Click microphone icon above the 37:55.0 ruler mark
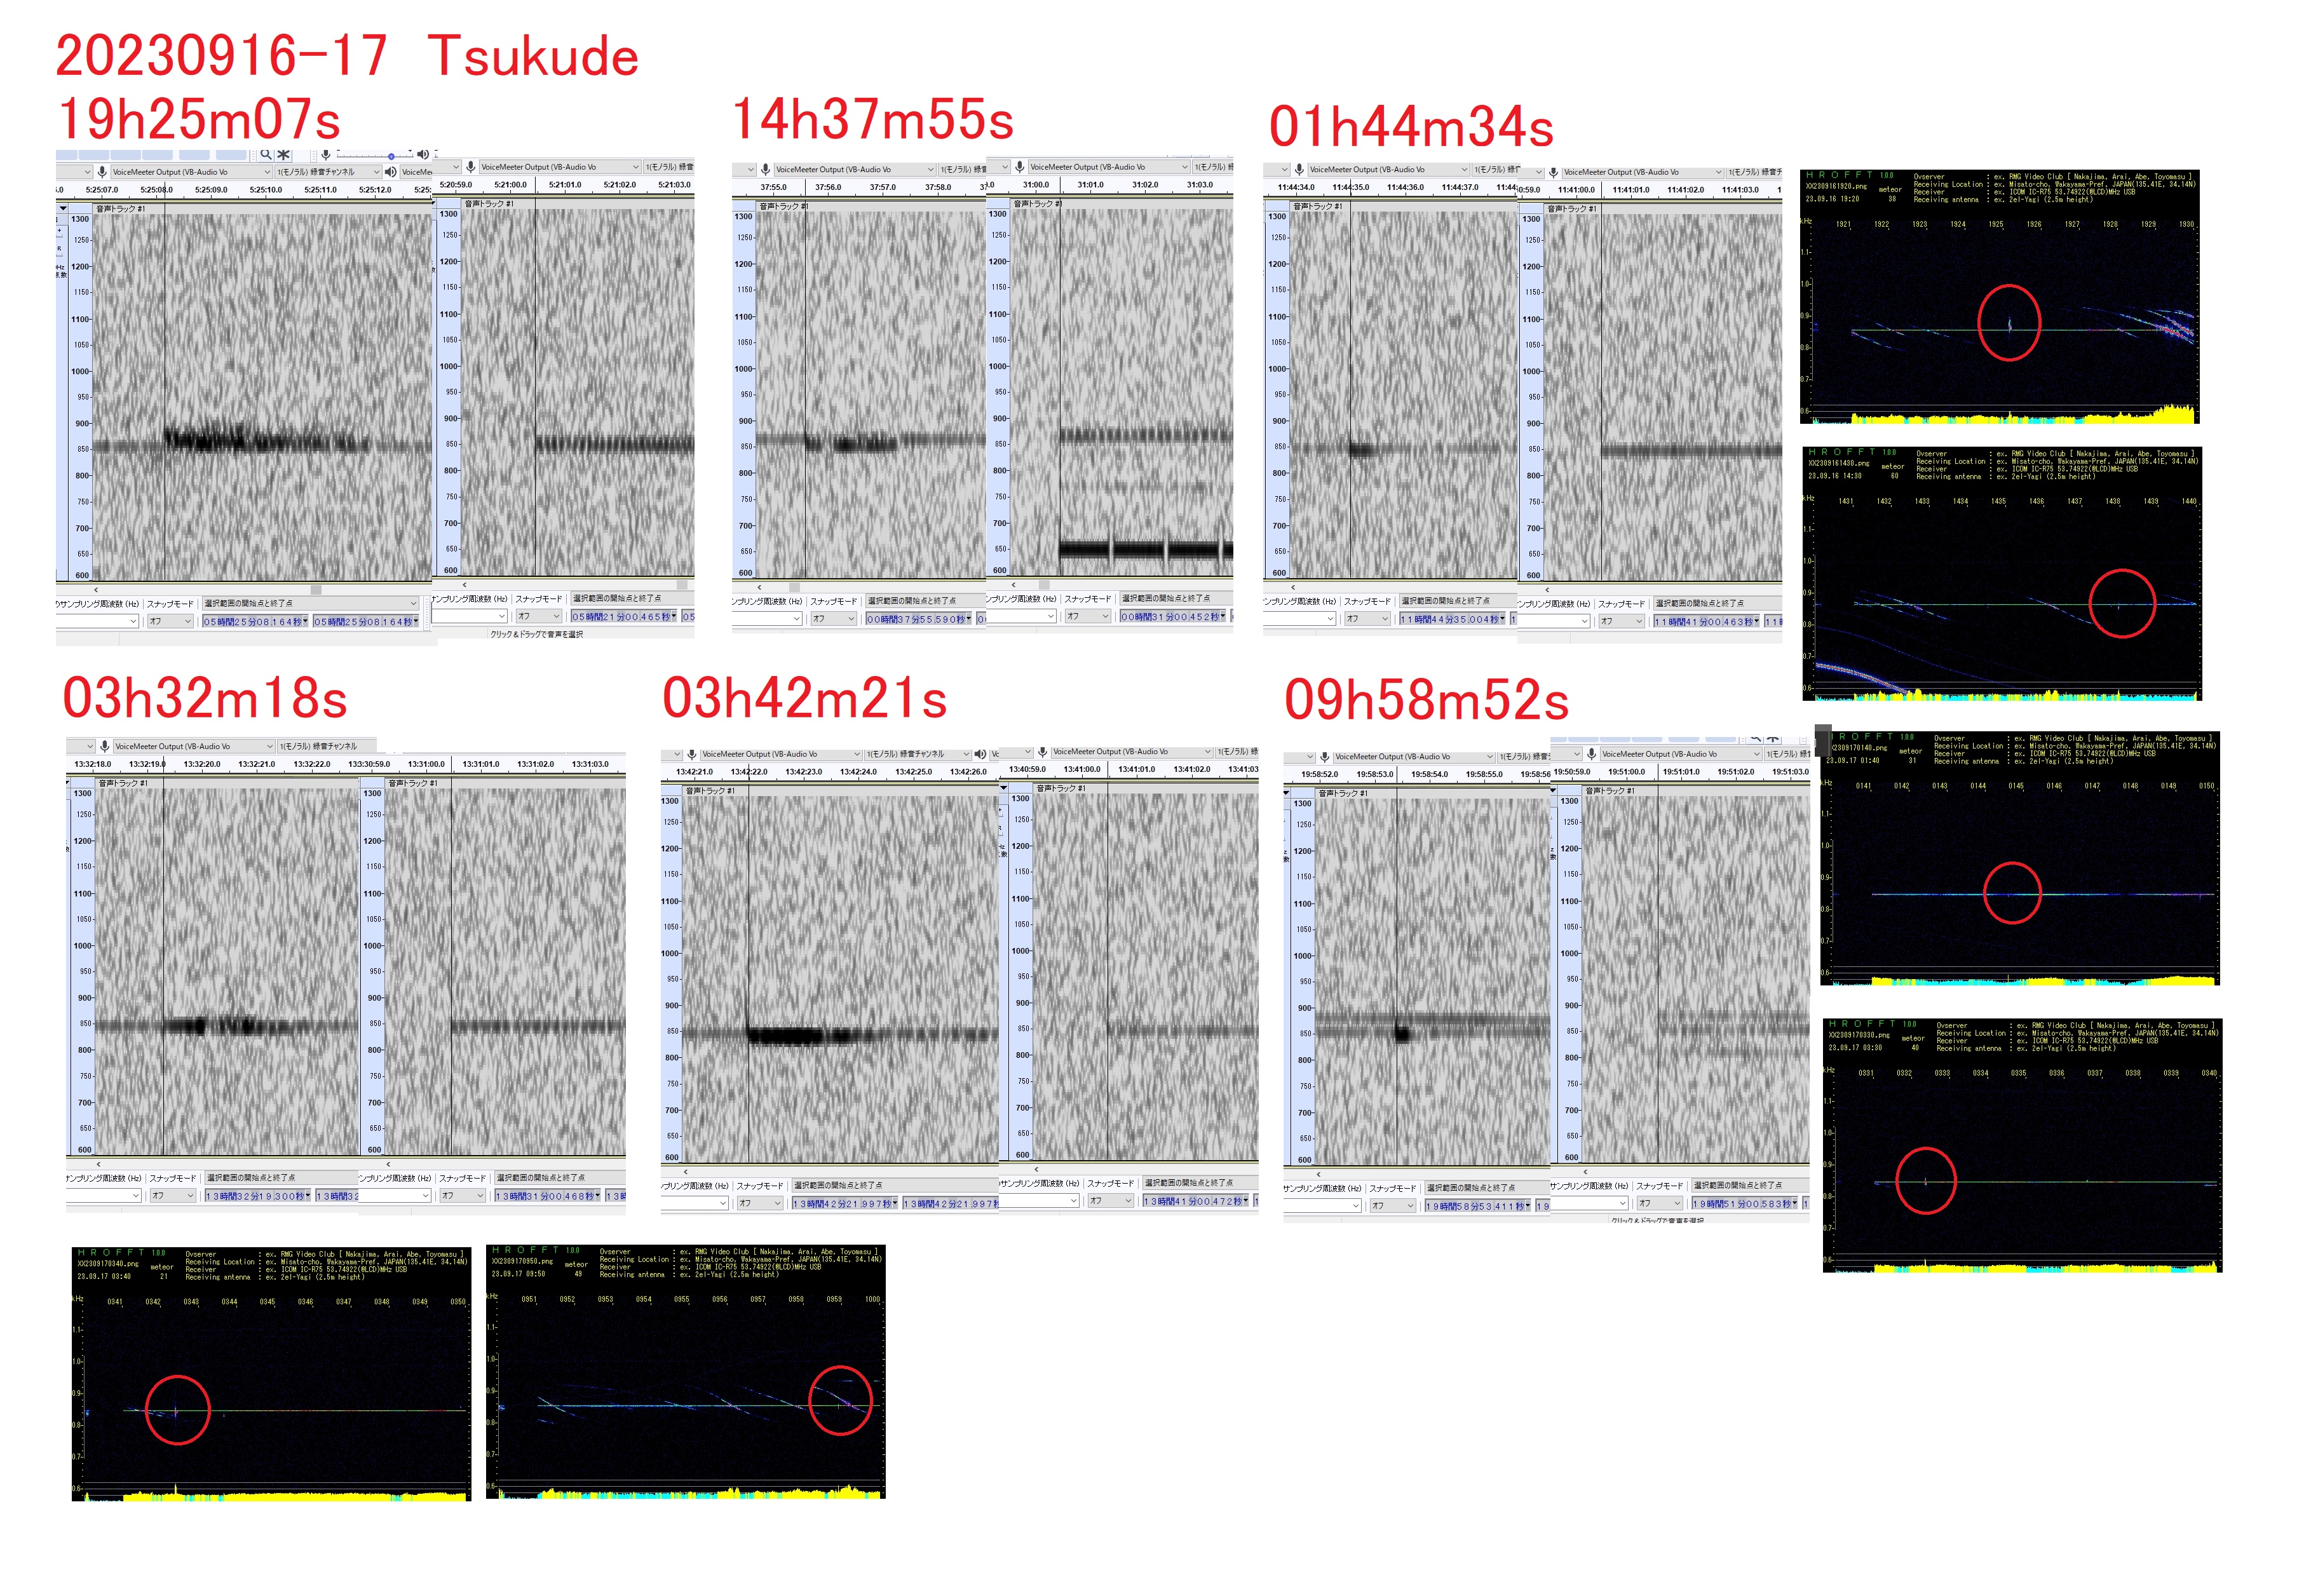The height and width of the screenshot is (1596, 2318). [x=765, y=169]
